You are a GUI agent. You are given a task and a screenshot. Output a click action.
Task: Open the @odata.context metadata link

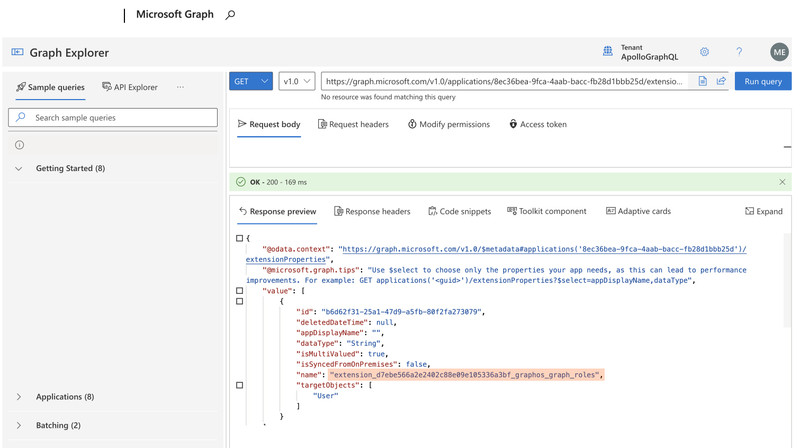tap(544, 249)
